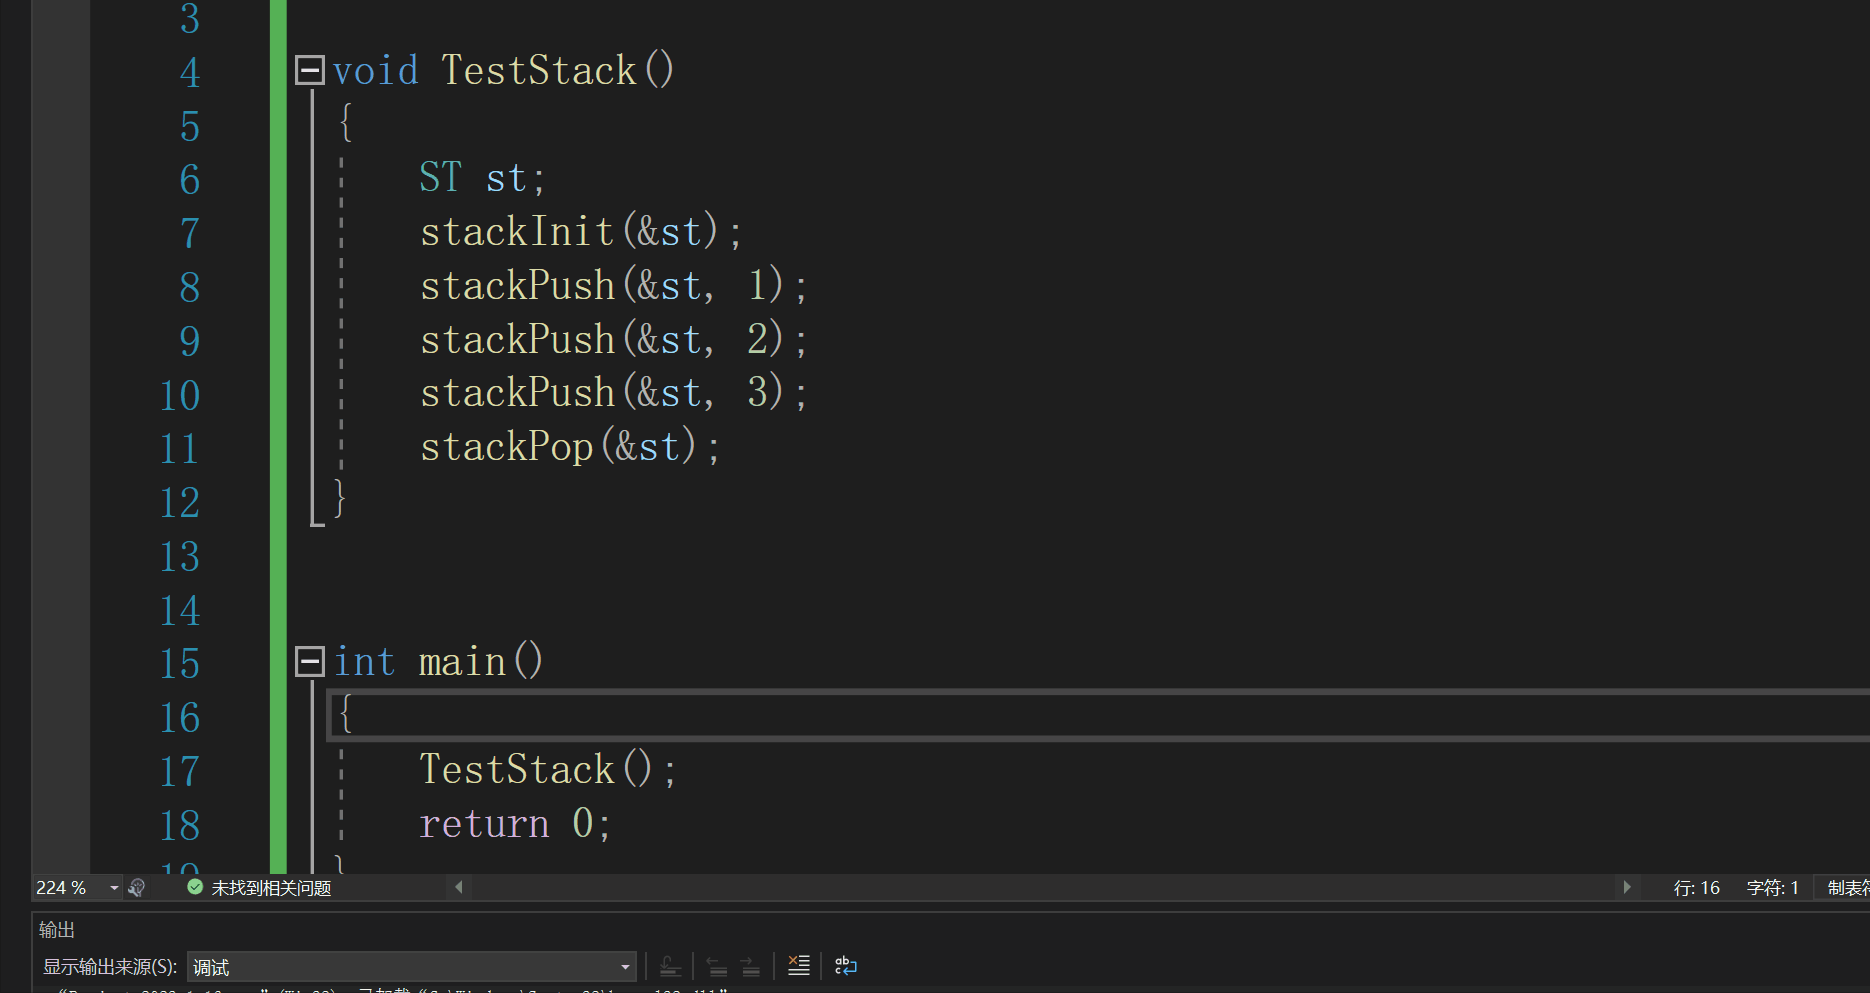The image size is (1870, 993).
Task: Click the go-to-previous-message icon
Action: [x=717, y=966]
